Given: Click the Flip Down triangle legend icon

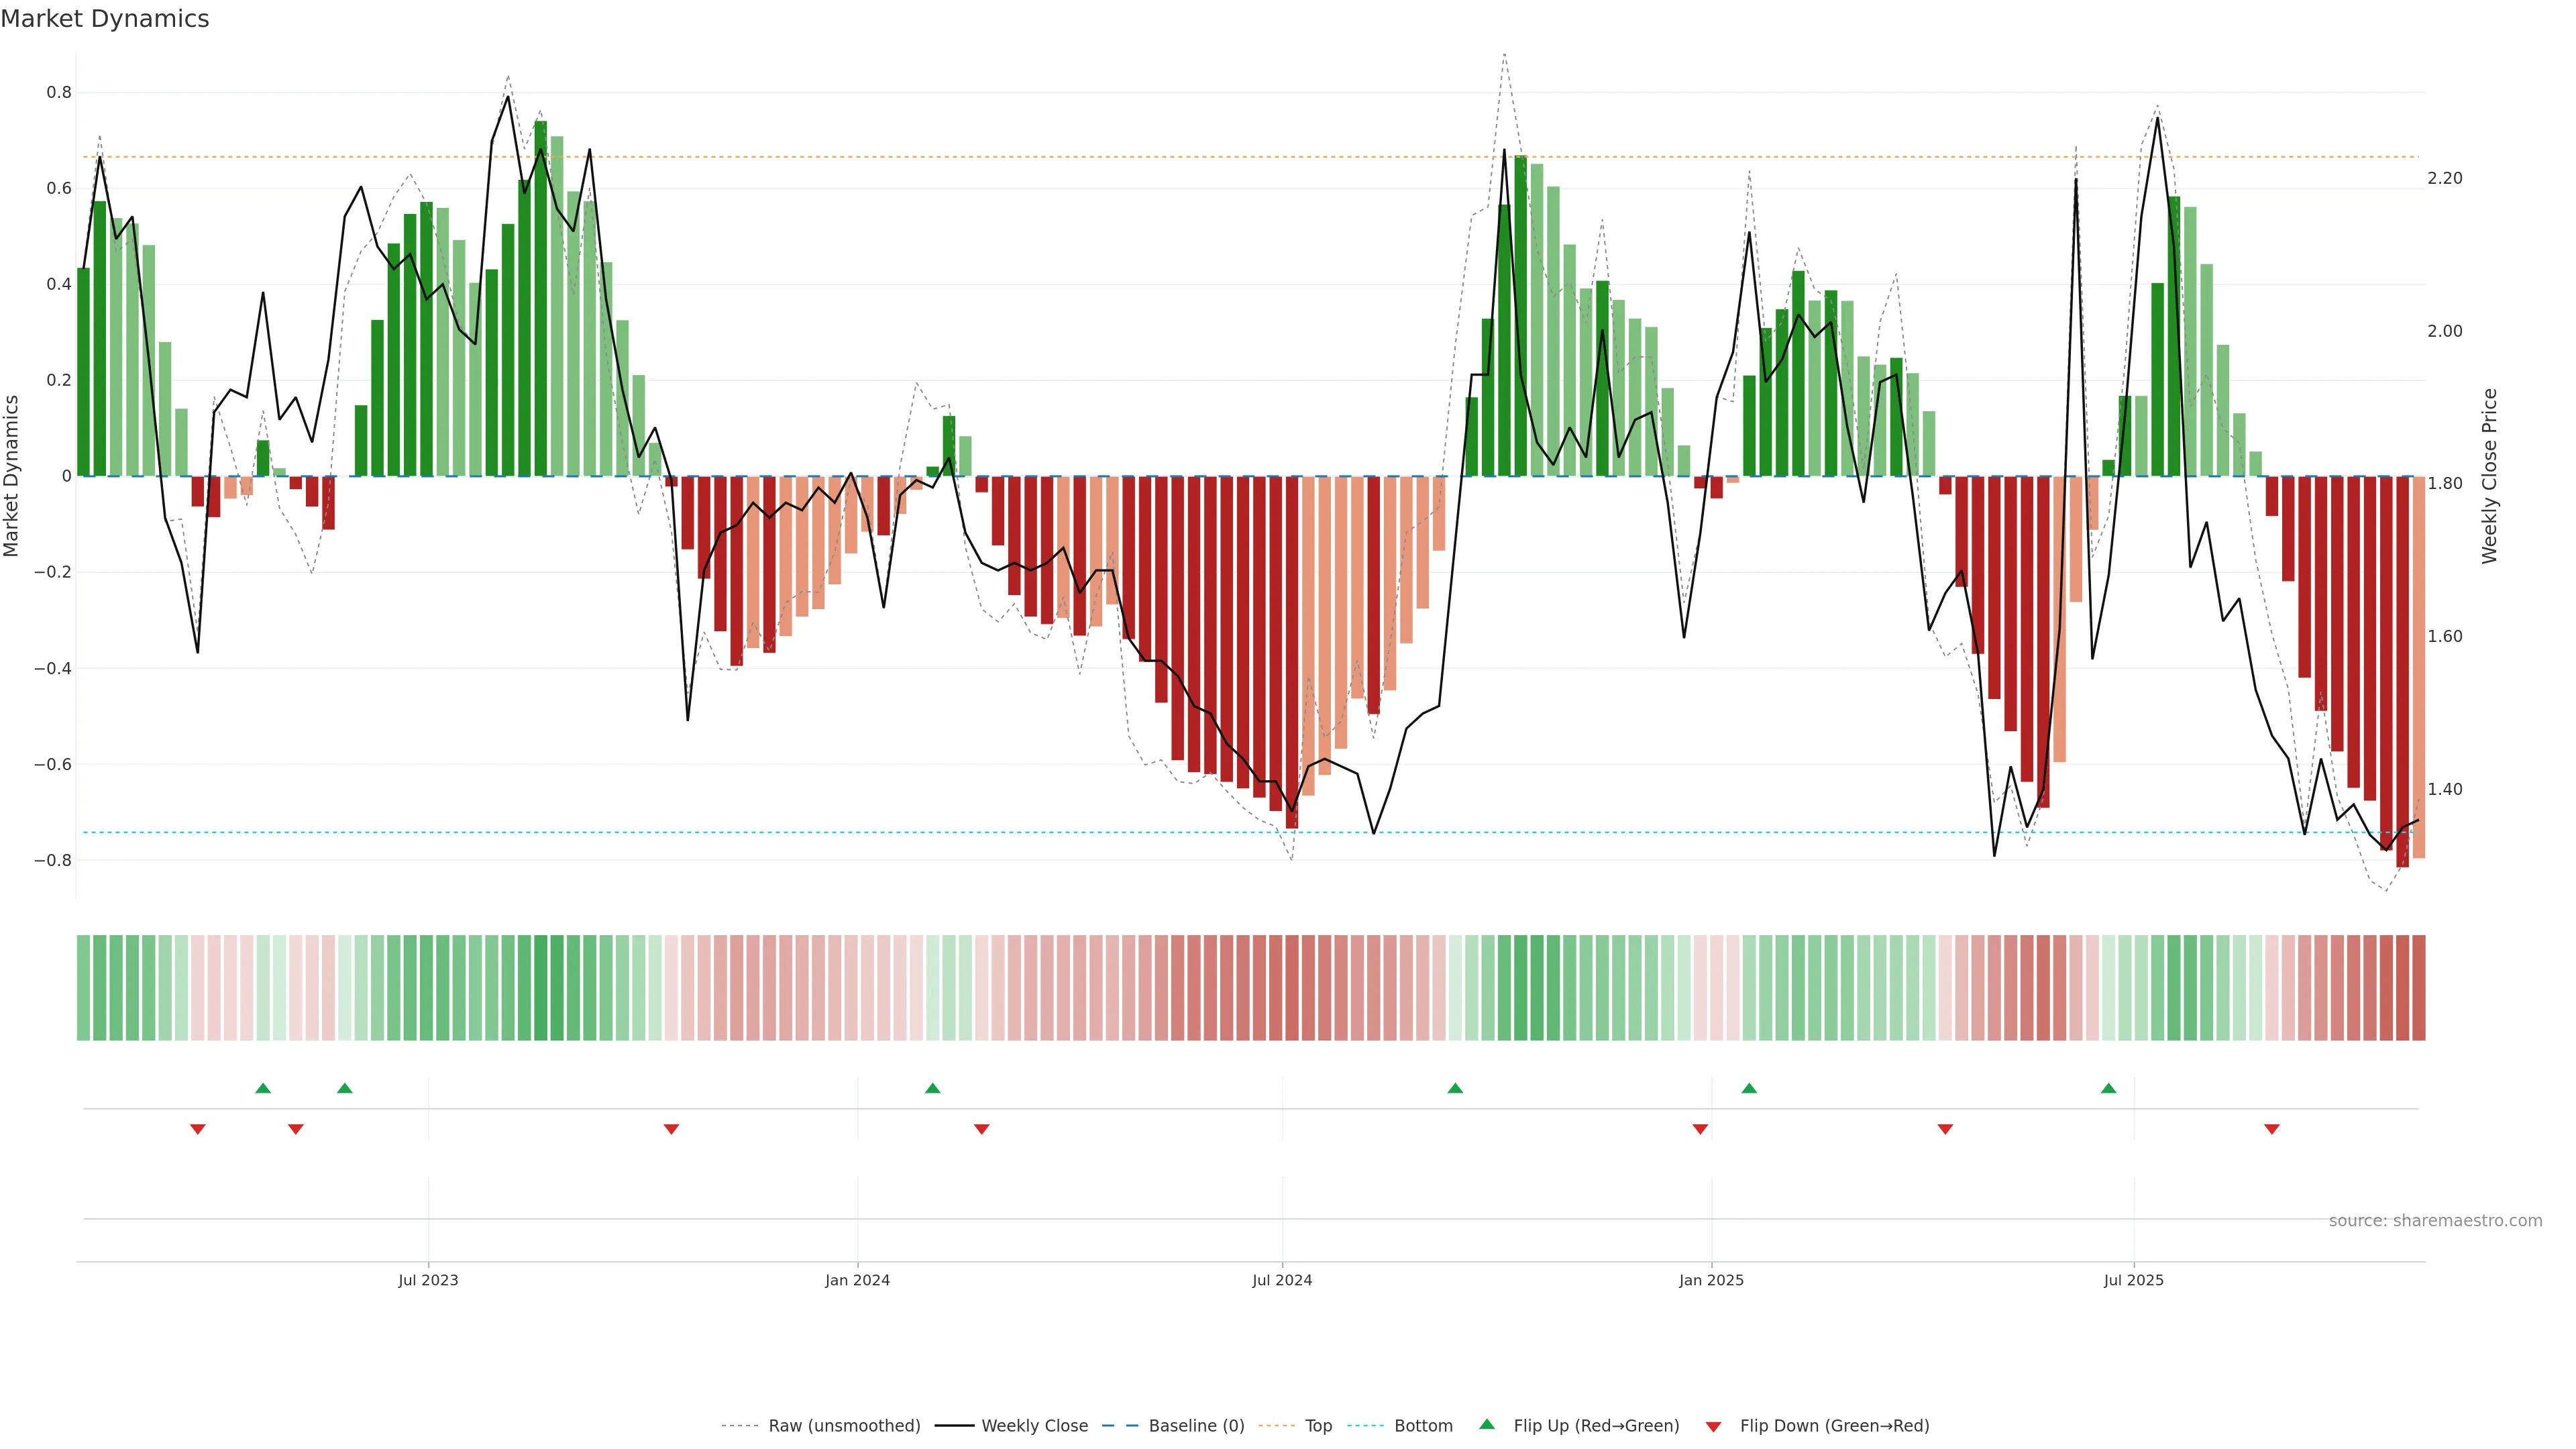Looking at the screenshot, I should [x=1713, y=1427].
